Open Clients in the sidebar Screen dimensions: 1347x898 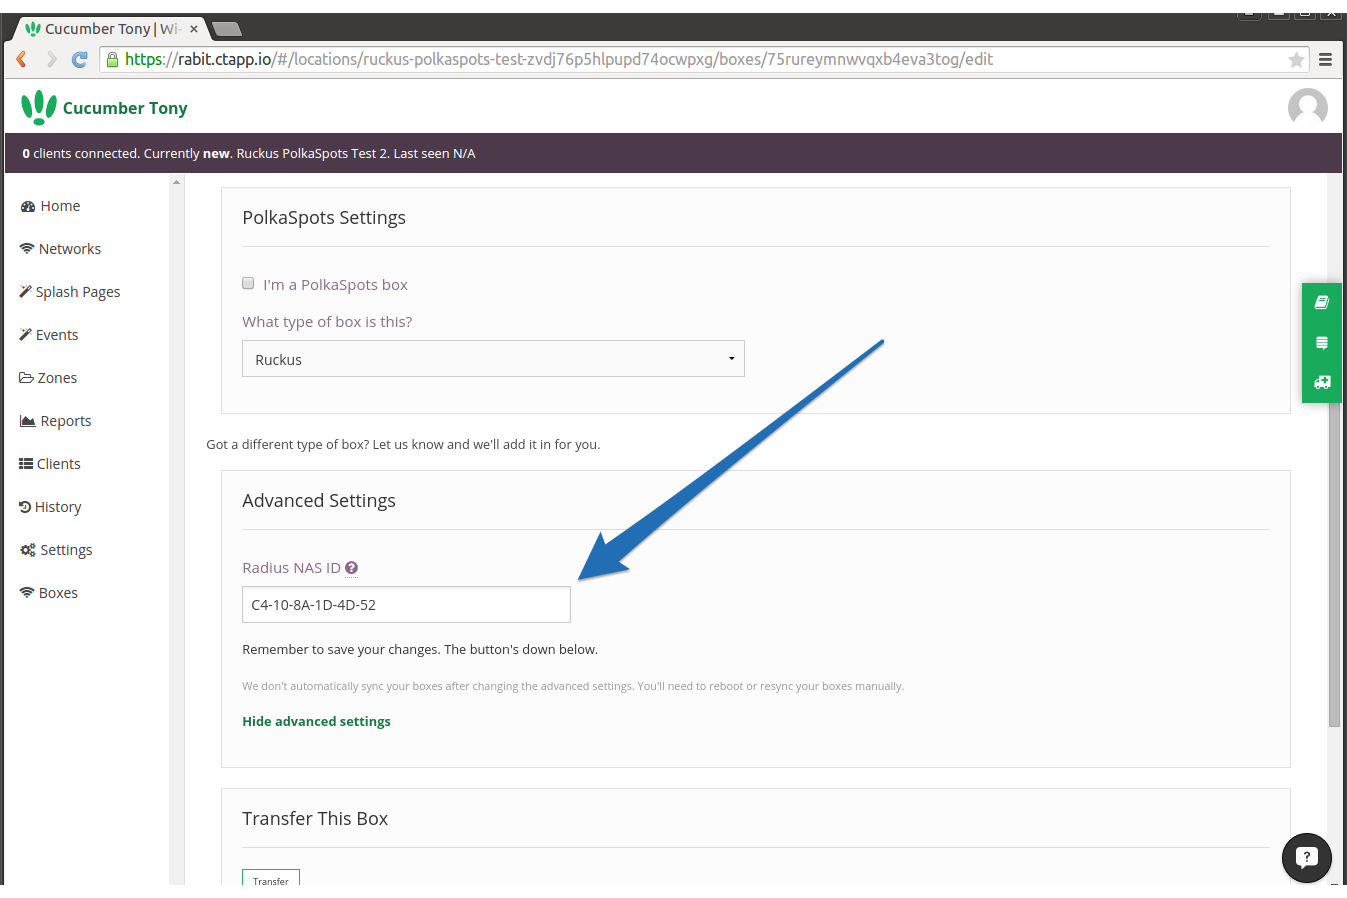point(50,464)
